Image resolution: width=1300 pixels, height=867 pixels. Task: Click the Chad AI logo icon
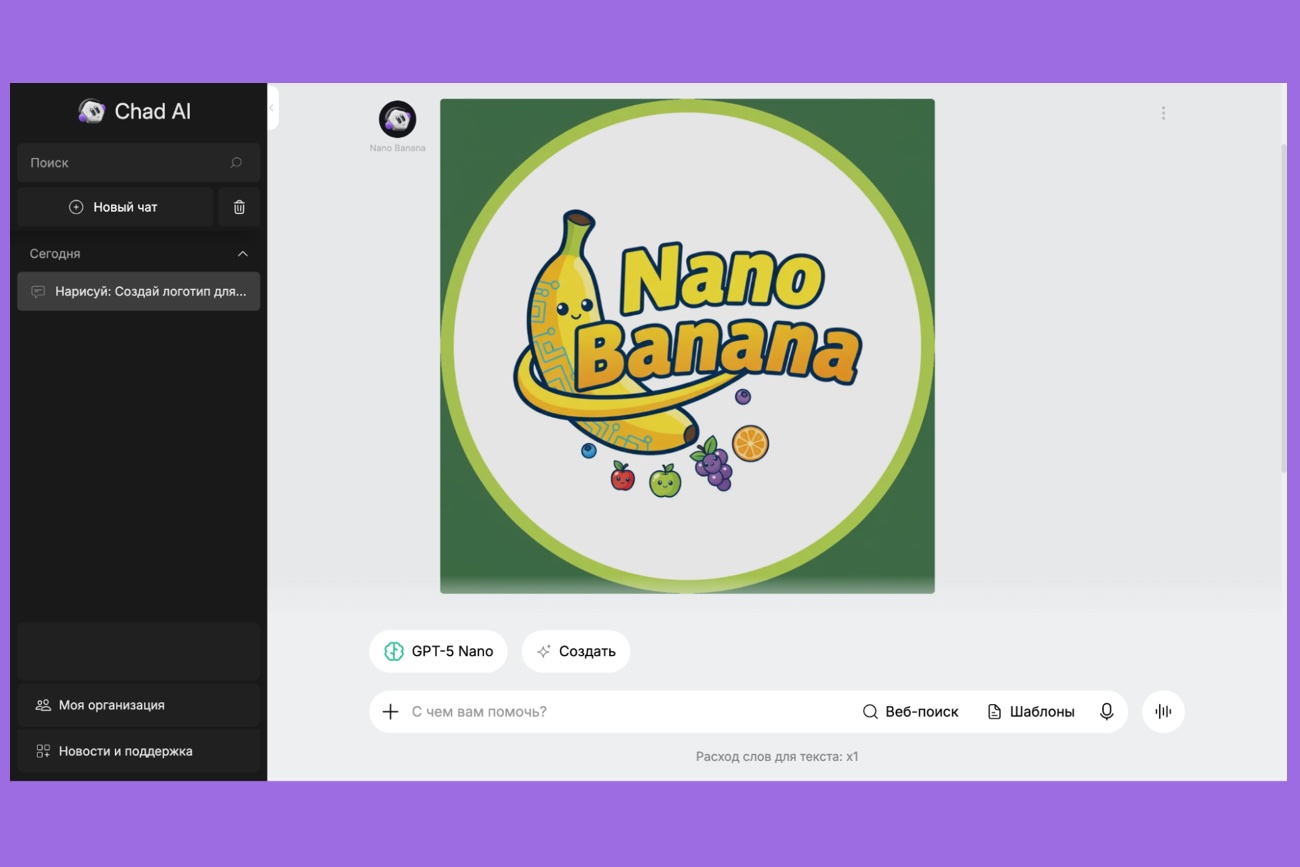coord(92,111)
